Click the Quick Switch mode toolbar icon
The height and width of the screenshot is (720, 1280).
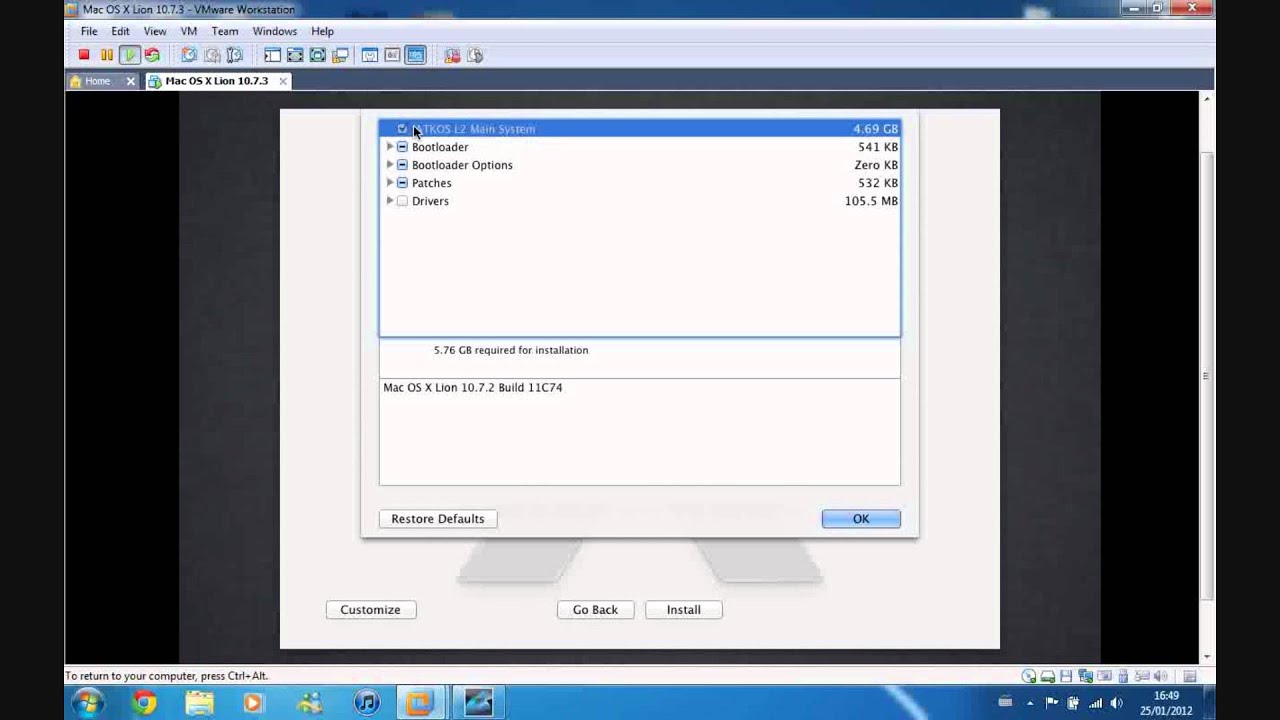[x=295, y=55]
